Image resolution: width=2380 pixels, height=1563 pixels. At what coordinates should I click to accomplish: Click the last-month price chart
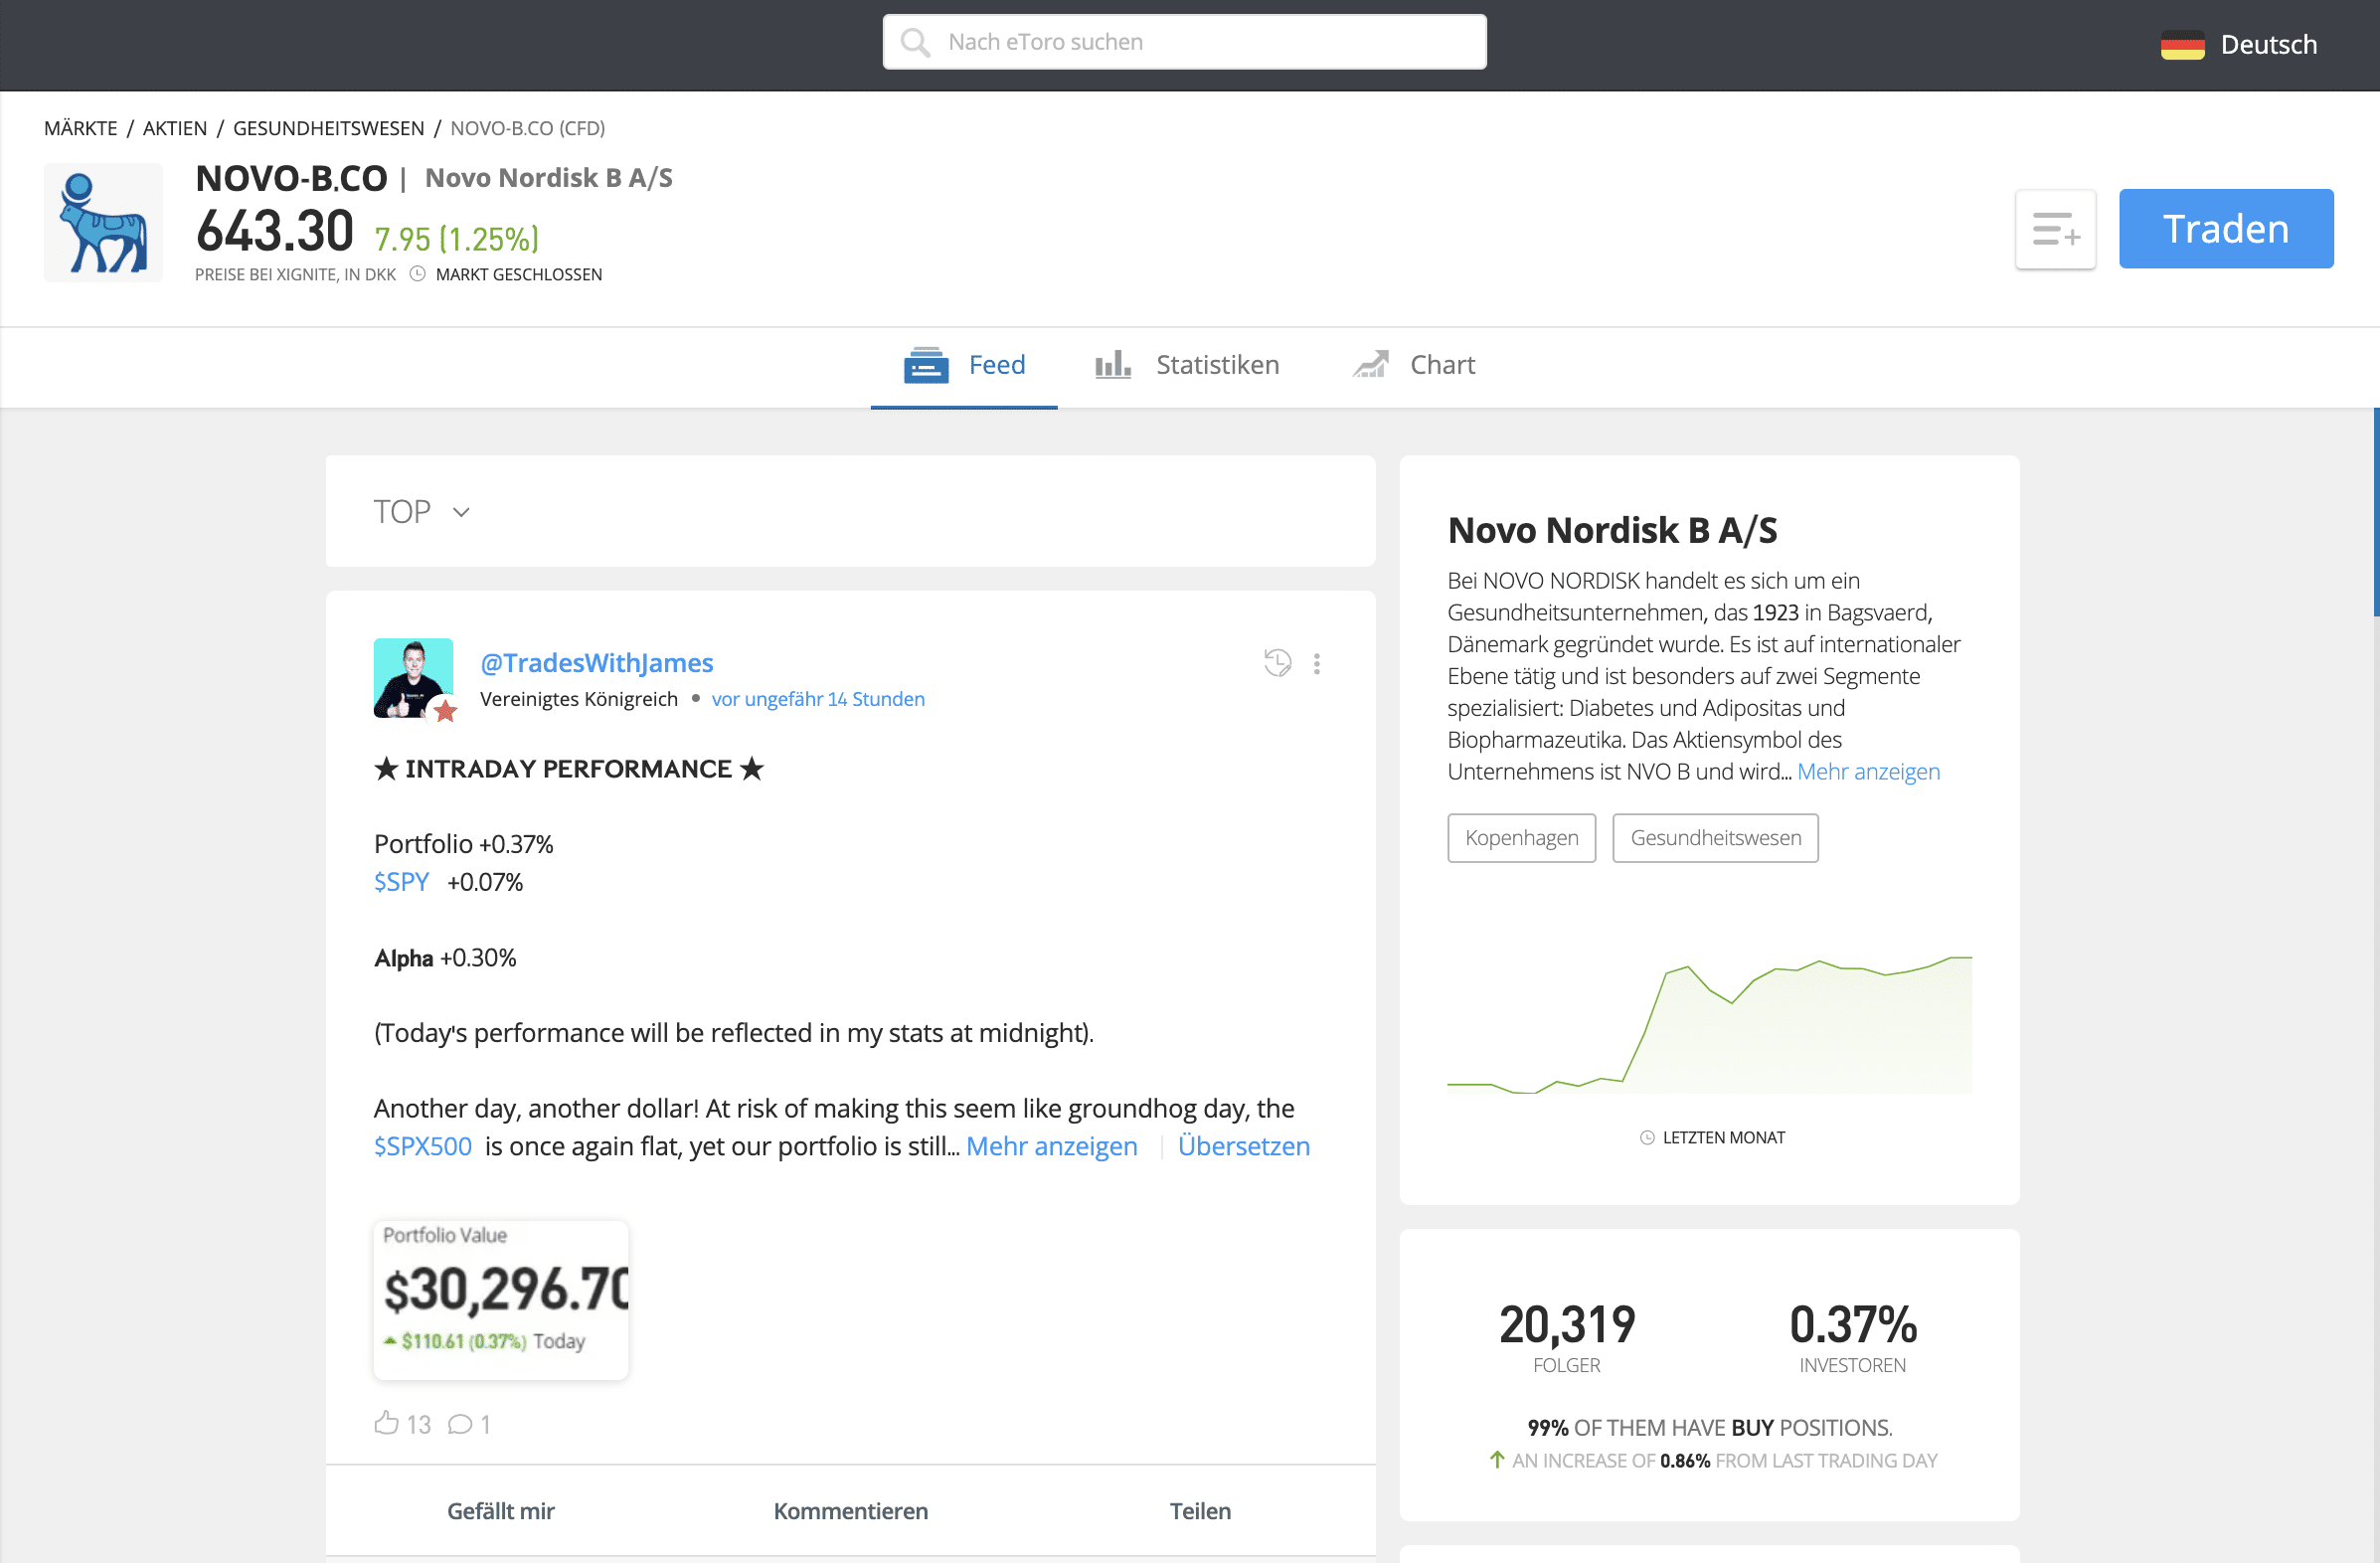(1710, 1023)
